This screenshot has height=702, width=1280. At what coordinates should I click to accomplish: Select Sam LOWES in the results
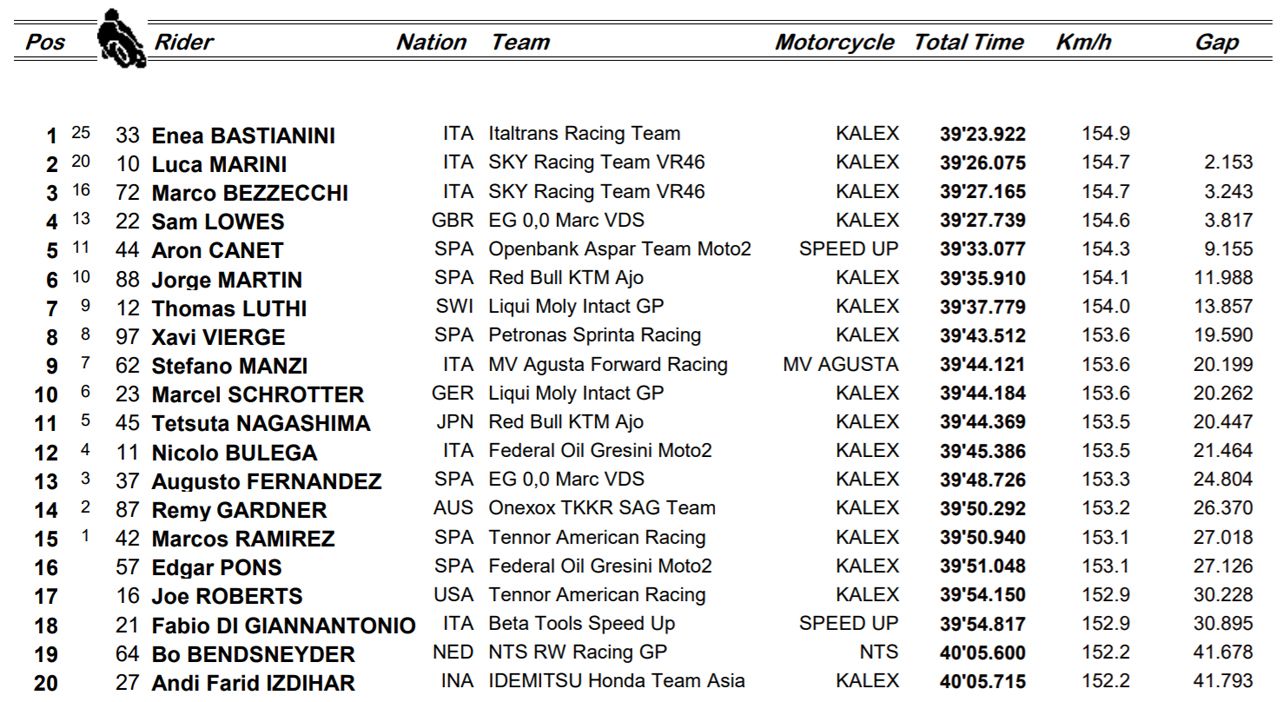click(x=218, y=222)
